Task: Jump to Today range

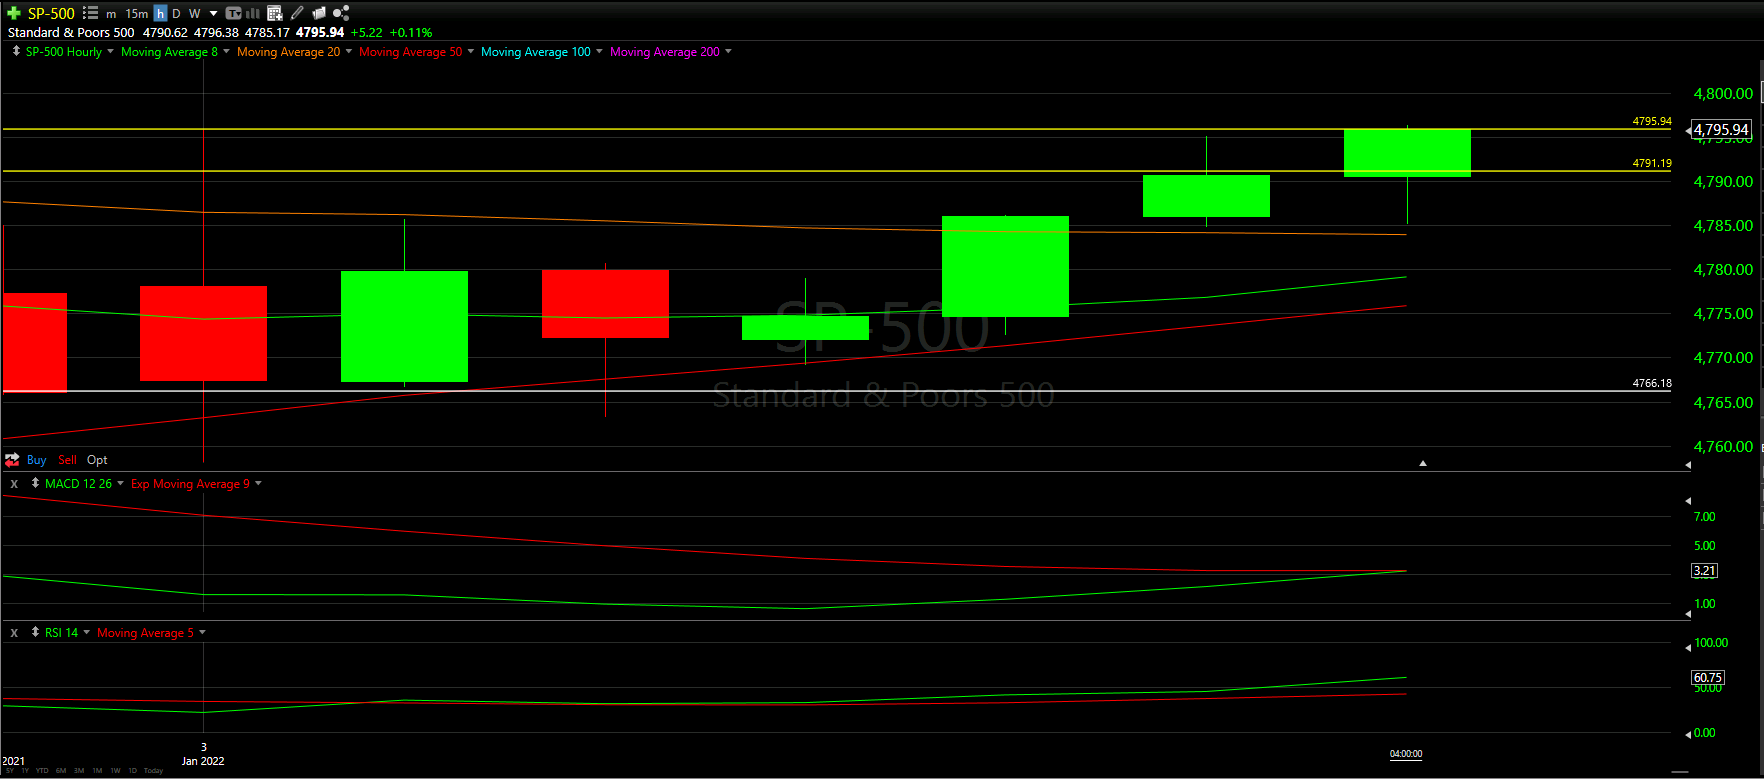Action: click(x=153, y=771)
